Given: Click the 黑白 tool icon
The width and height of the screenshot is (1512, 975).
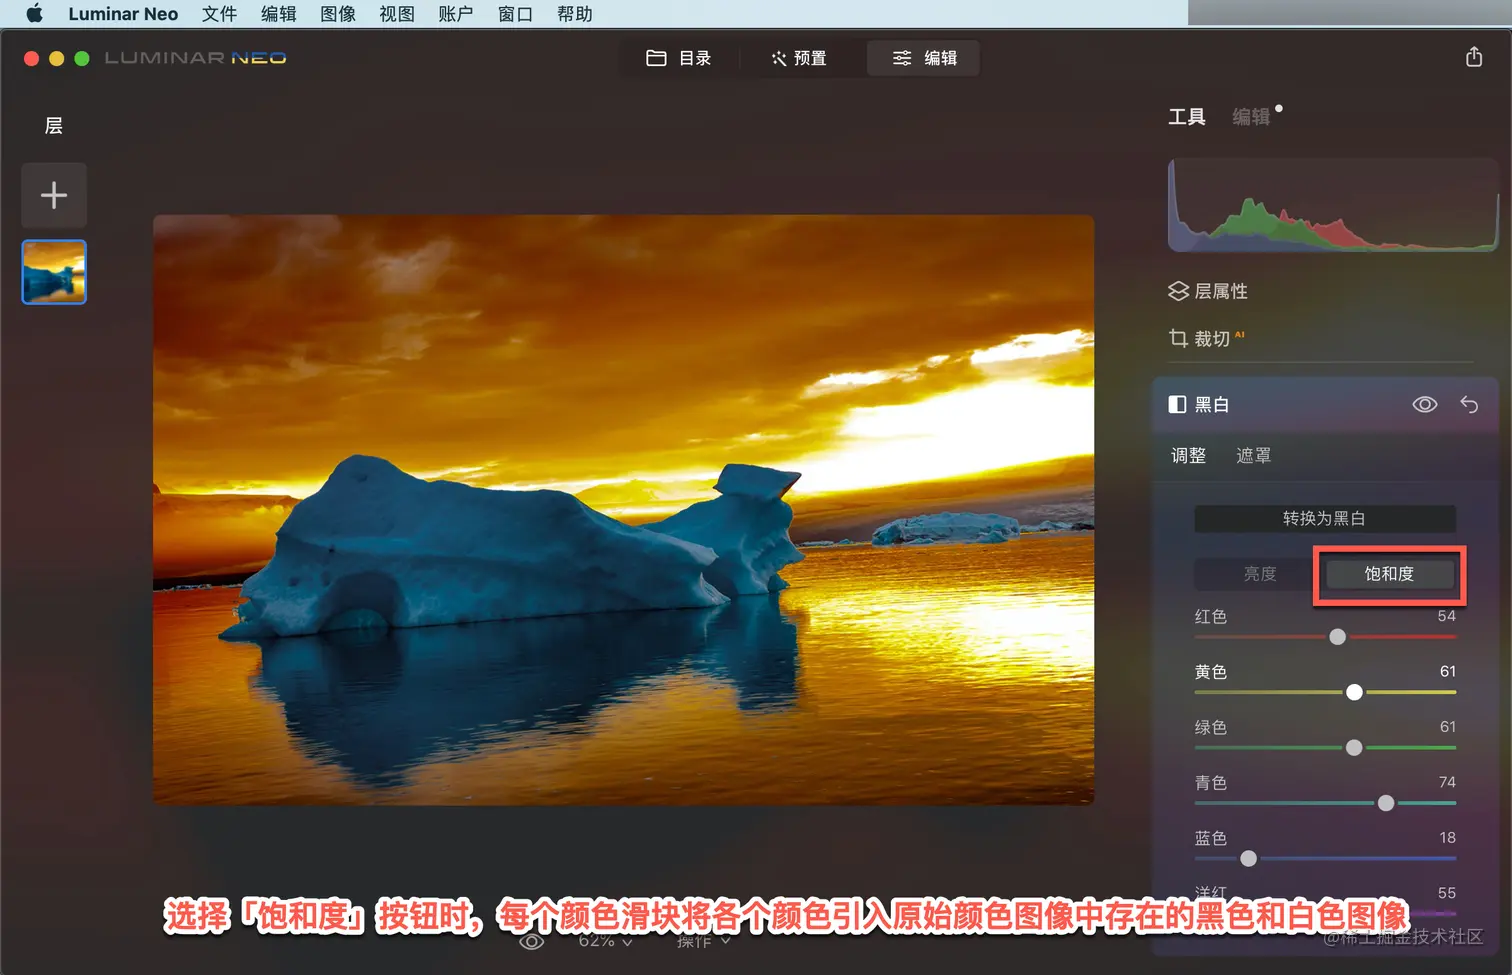Looking at the screenshot, I should click(1177, 404).
